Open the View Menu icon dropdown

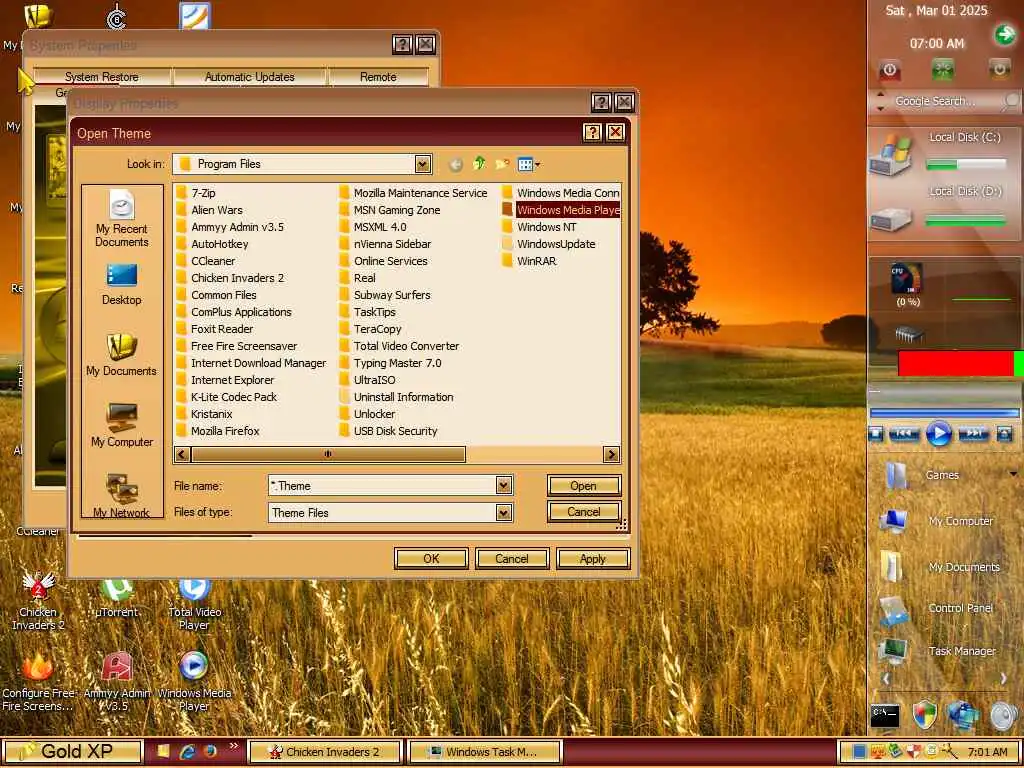528,165
